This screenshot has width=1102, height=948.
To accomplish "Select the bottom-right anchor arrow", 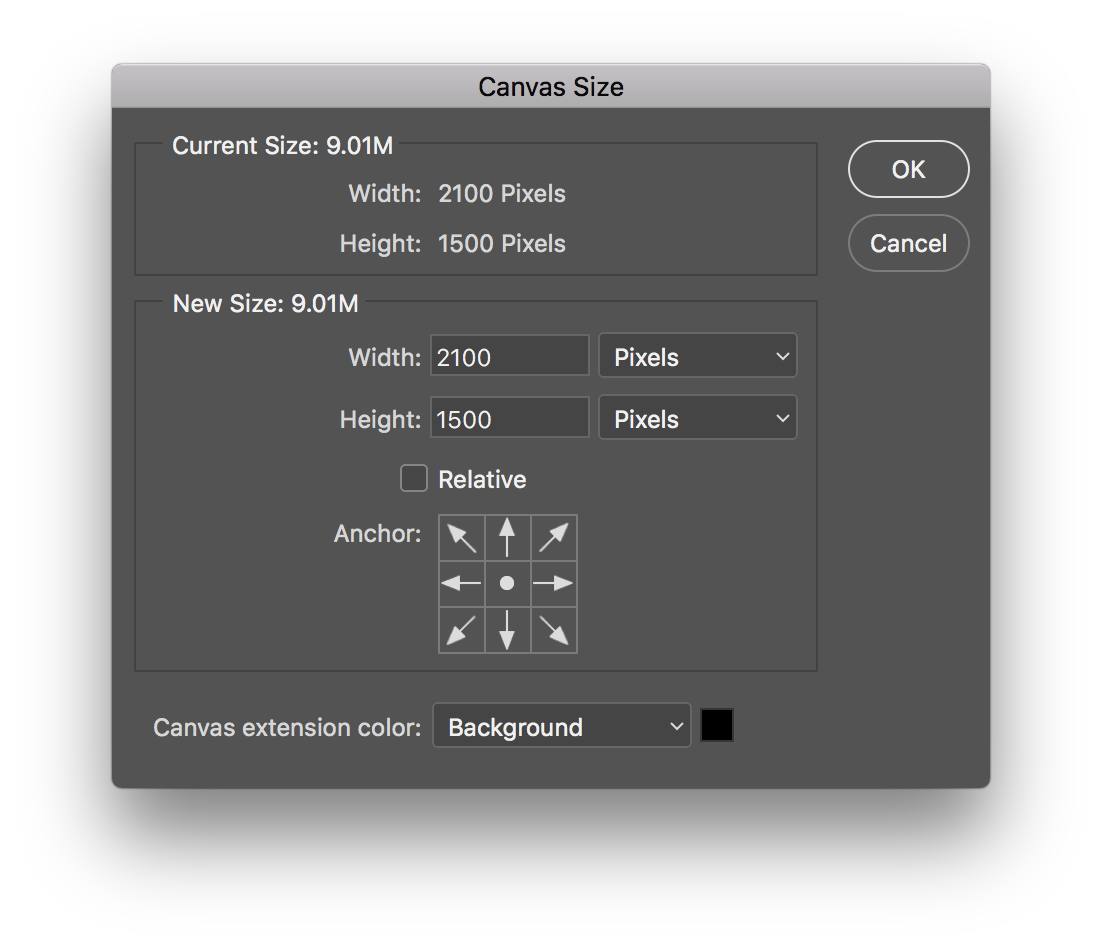I will pos(553,629).
